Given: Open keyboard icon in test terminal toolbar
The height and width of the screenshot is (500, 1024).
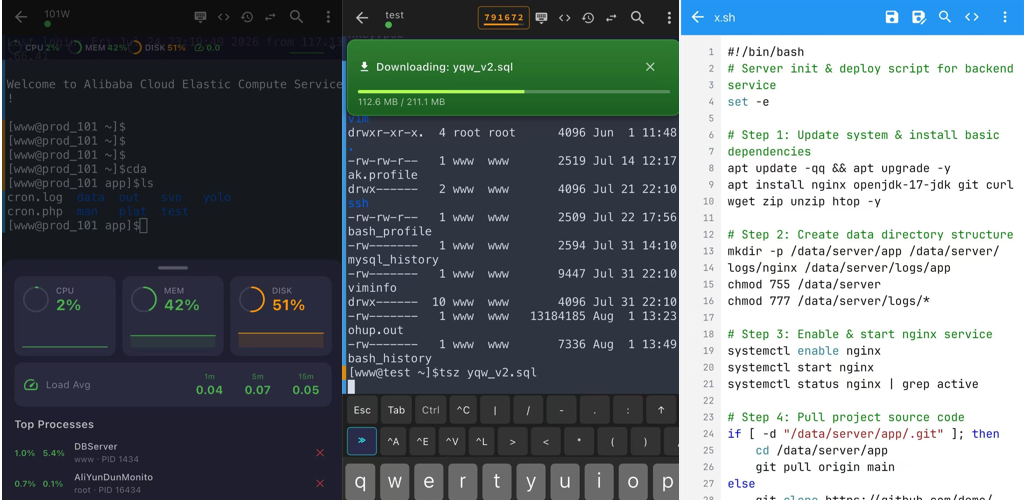Looking at the screenshot, I should click(541, 18).
